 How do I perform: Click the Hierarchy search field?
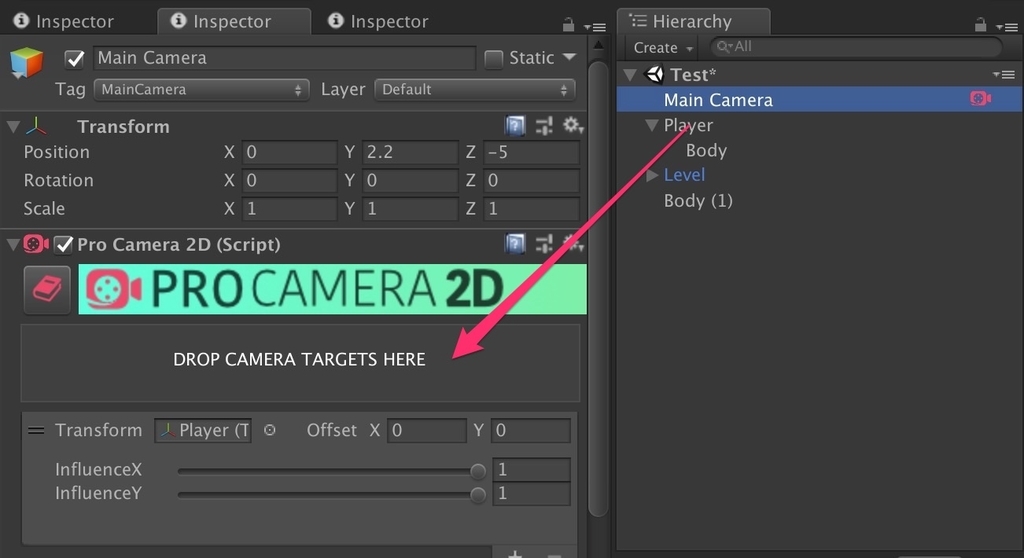coord(856,47)
